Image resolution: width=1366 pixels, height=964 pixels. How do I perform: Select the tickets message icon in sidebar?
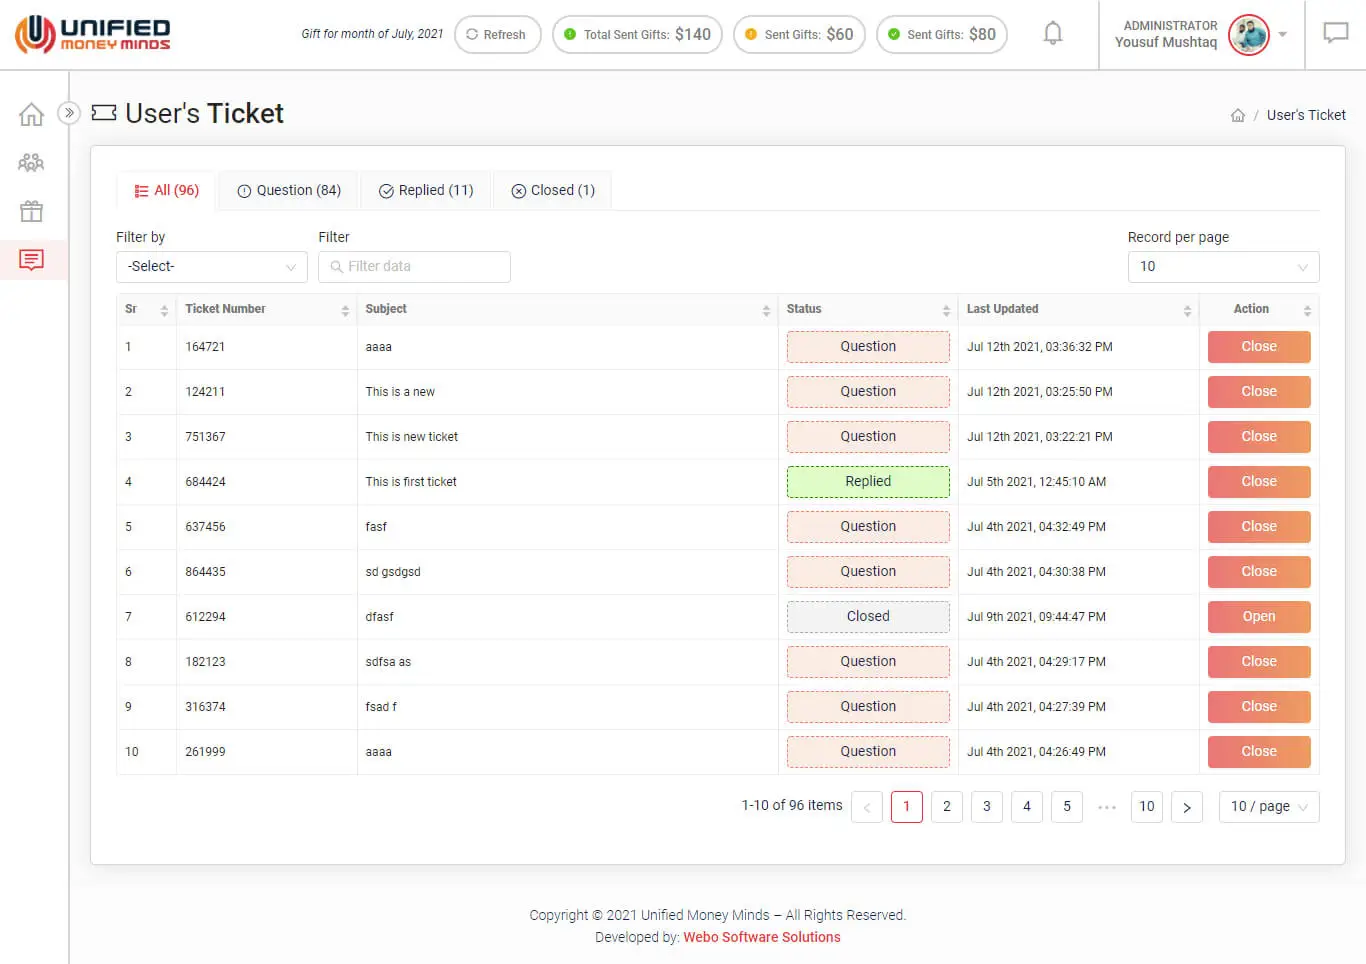[32, 260]
